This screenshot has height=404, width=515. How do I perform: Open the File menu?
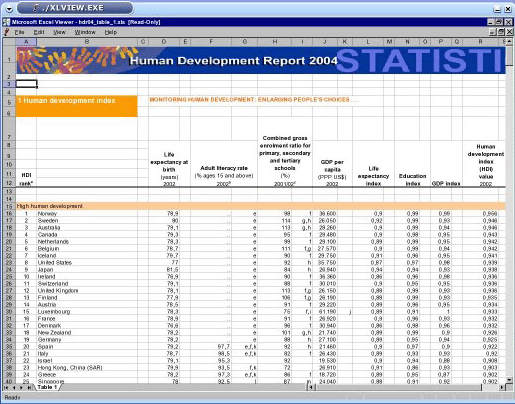[x=19, y=32]
